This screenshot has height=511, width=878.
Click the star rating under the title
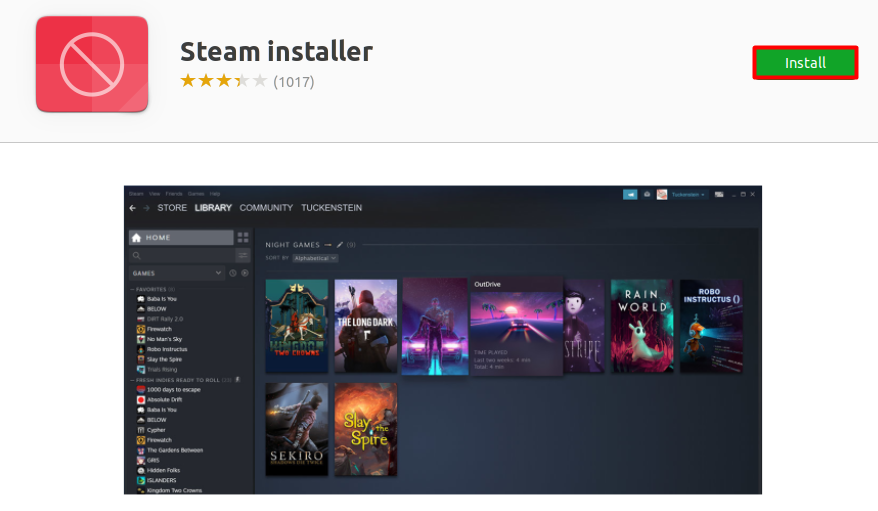[223, 81]
